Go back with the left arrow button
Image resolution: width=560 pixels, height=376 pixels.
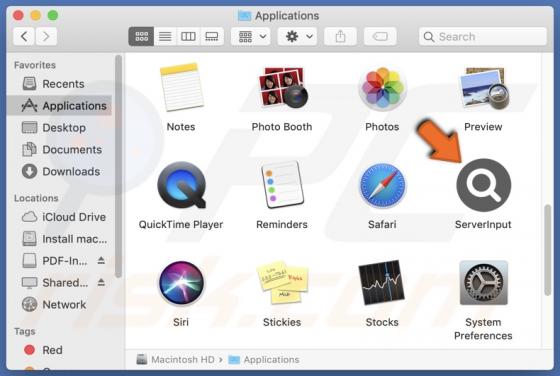click(24, 36)
